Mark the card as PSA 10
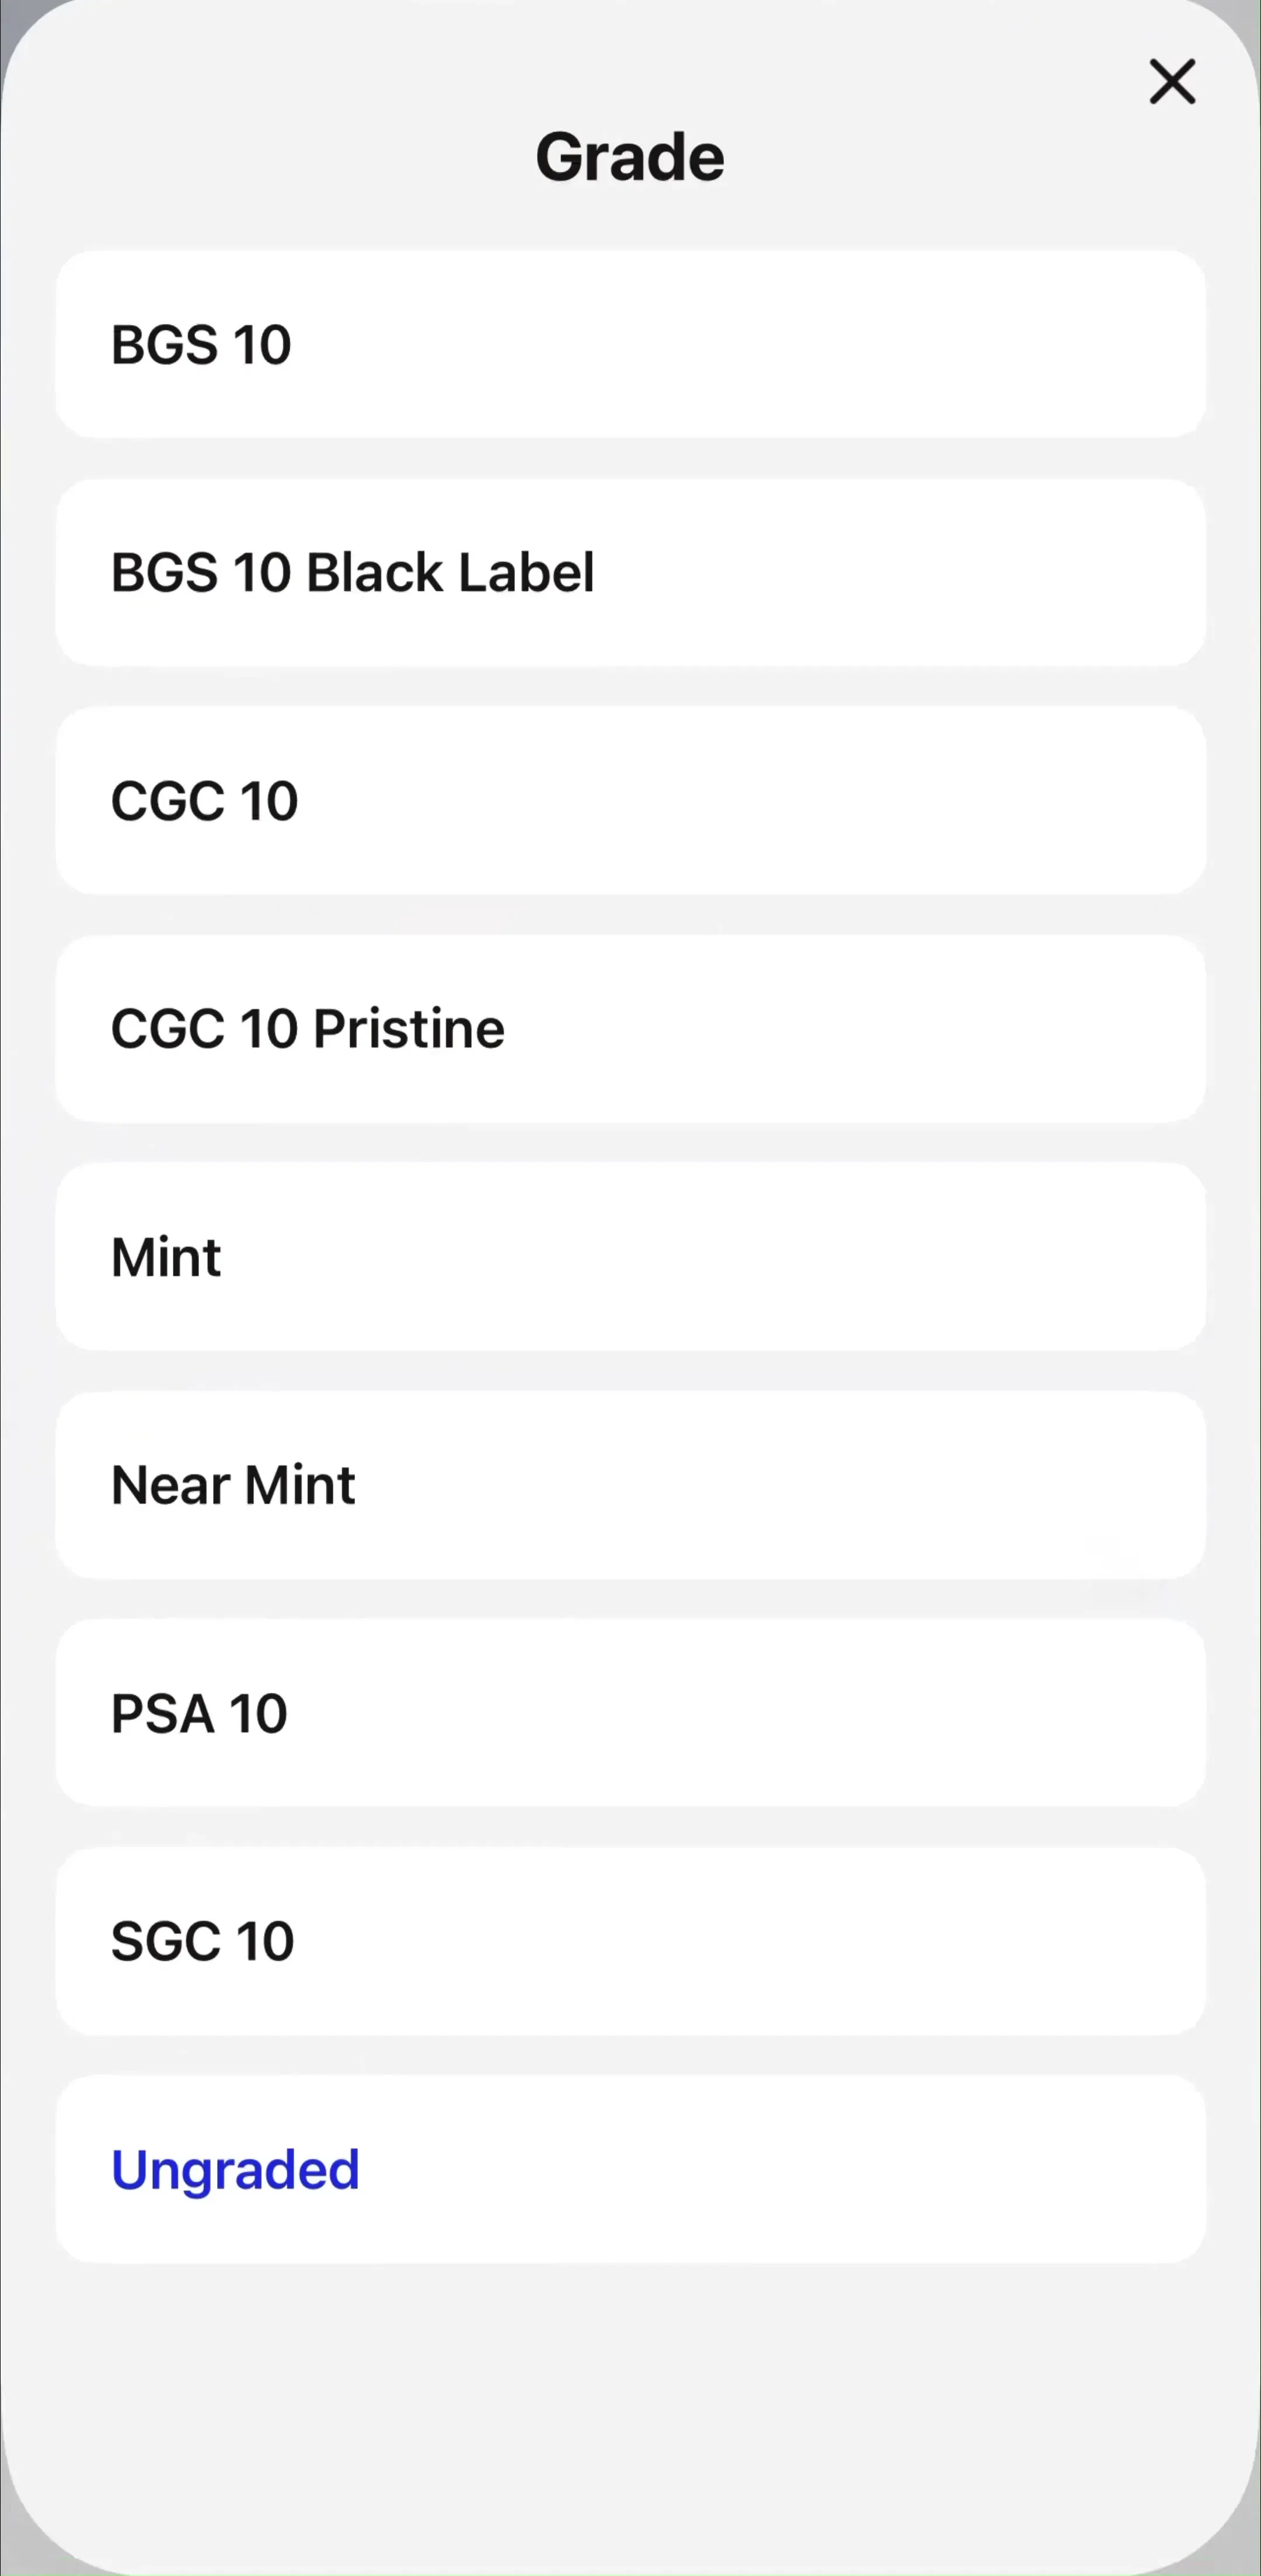This screenshot has height=2576, width=1261. [630, 1712]
